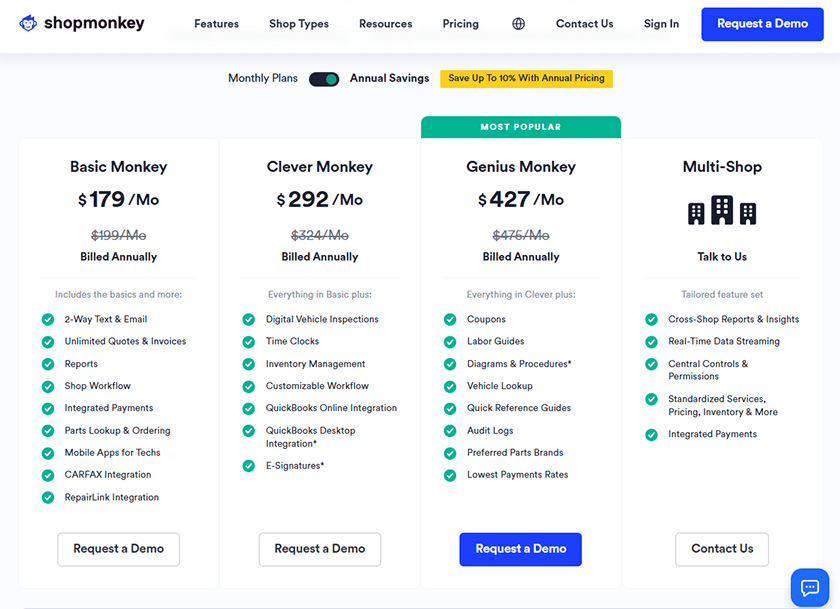This screenshot has height=609, width=840.
Task: Click Mobile Apps for Techs feature text
Action: [112, 453]
